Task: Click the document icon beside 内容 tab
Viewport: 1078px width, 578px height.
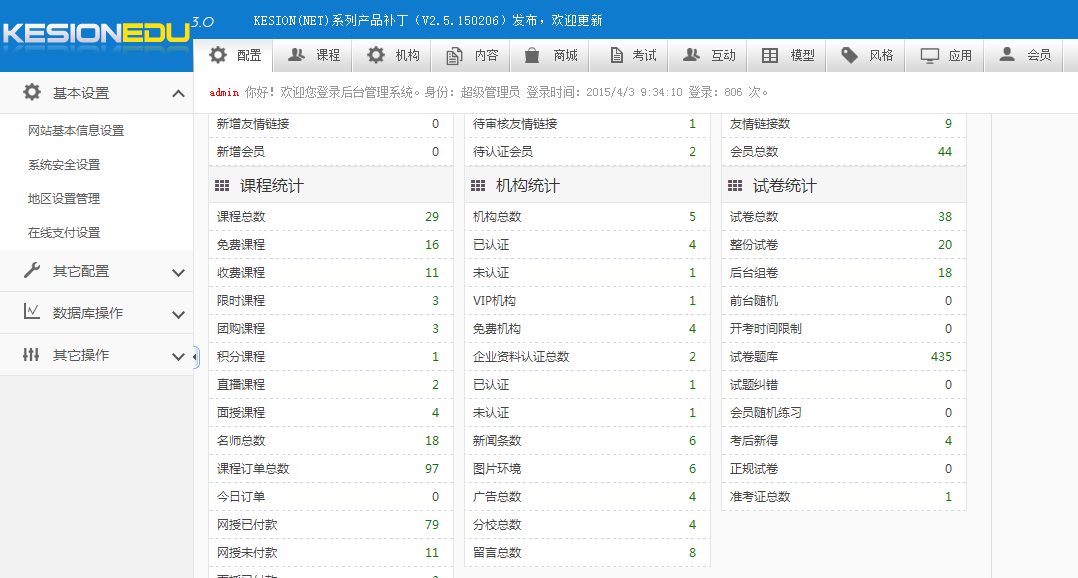Action: (454, 55)
